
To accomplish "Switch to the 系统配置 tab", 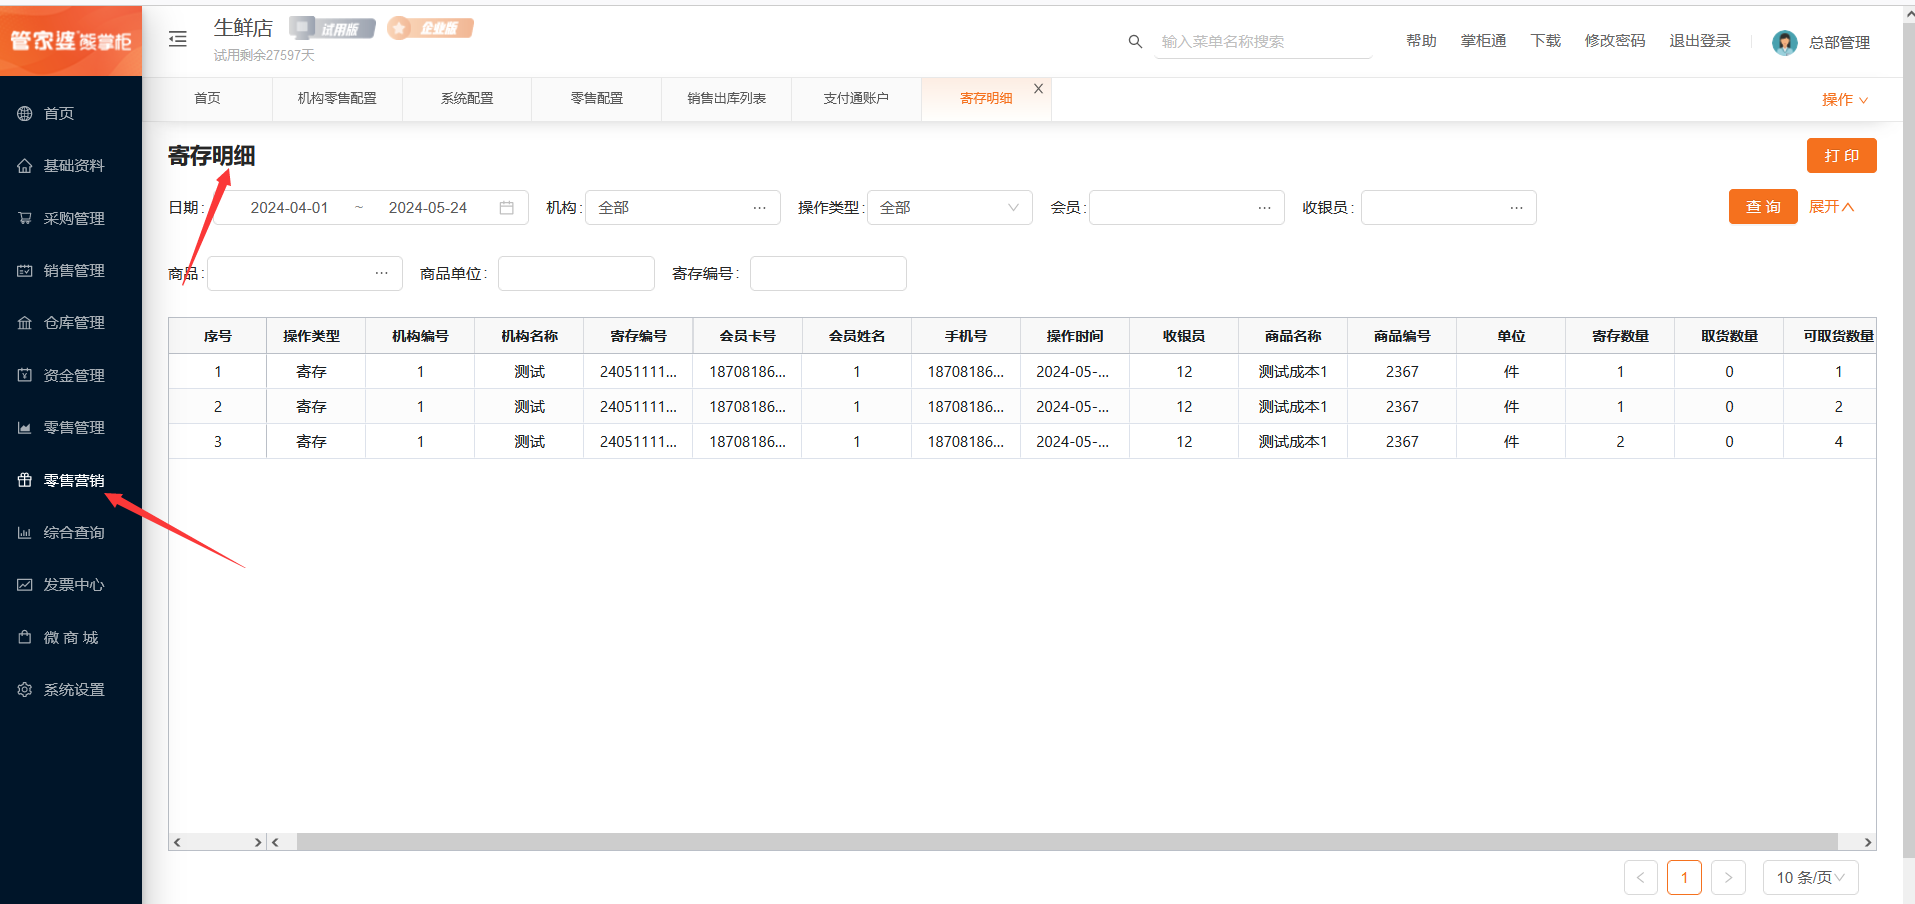I will 467,98.
